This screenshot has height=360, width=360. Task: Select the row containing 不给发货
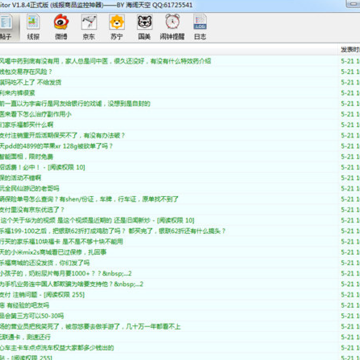coord(180,82)
